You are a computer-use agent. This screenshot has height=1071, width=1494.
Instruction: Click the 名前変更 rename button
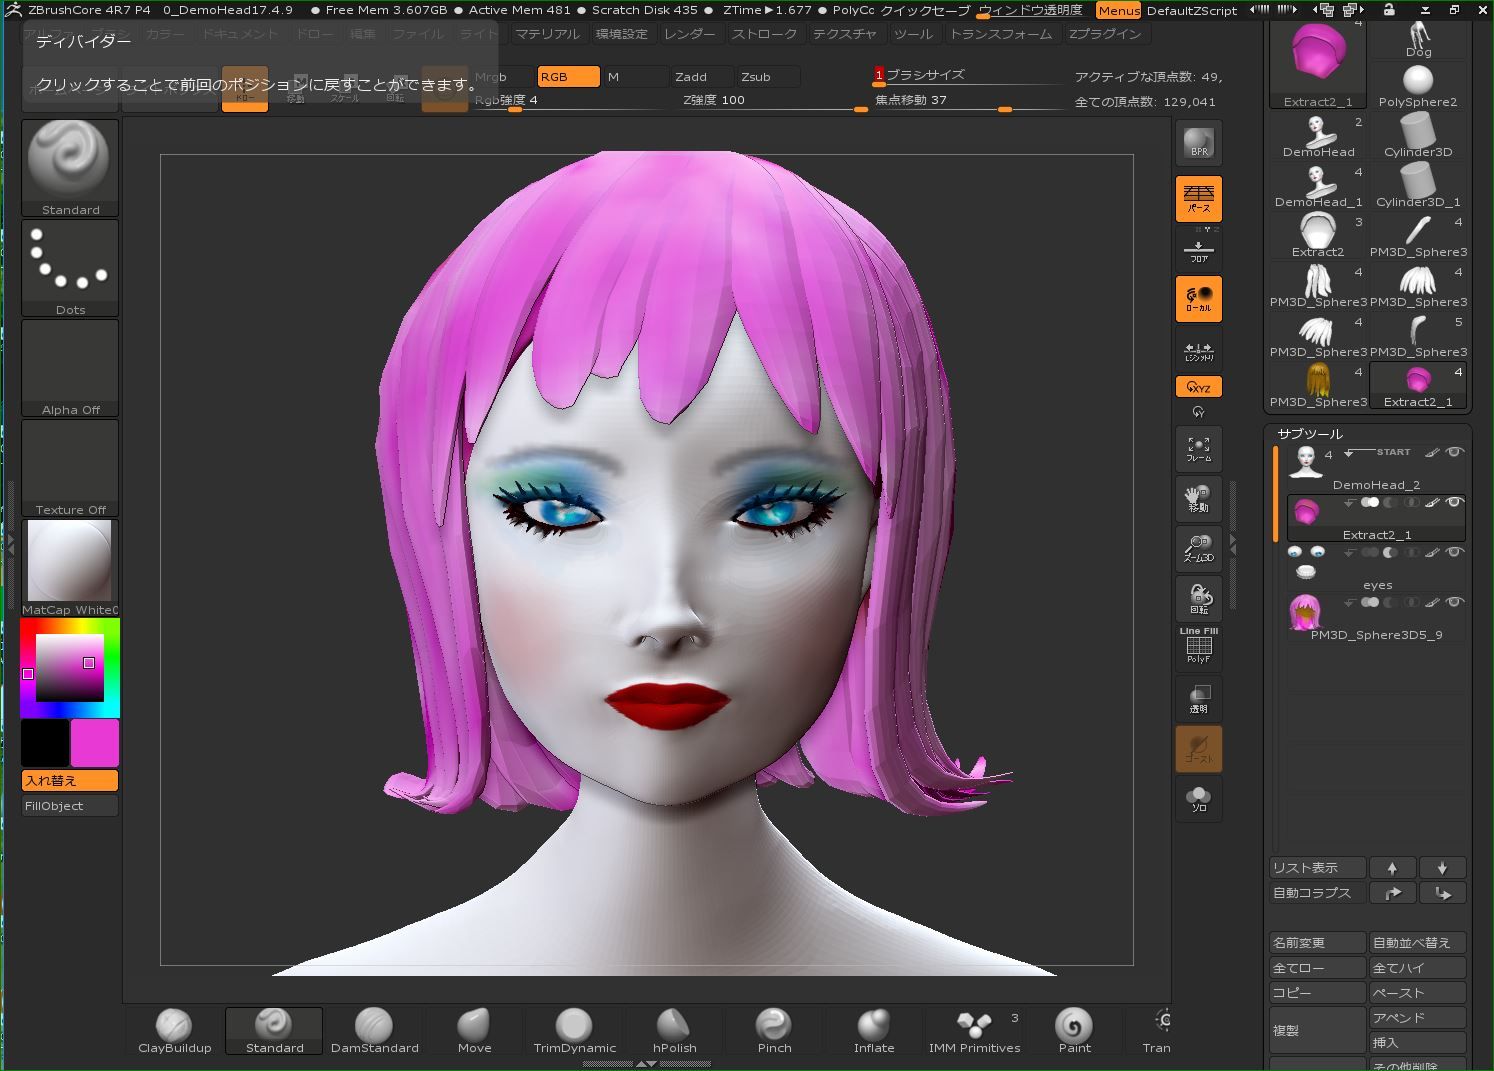pos(1317,943)
